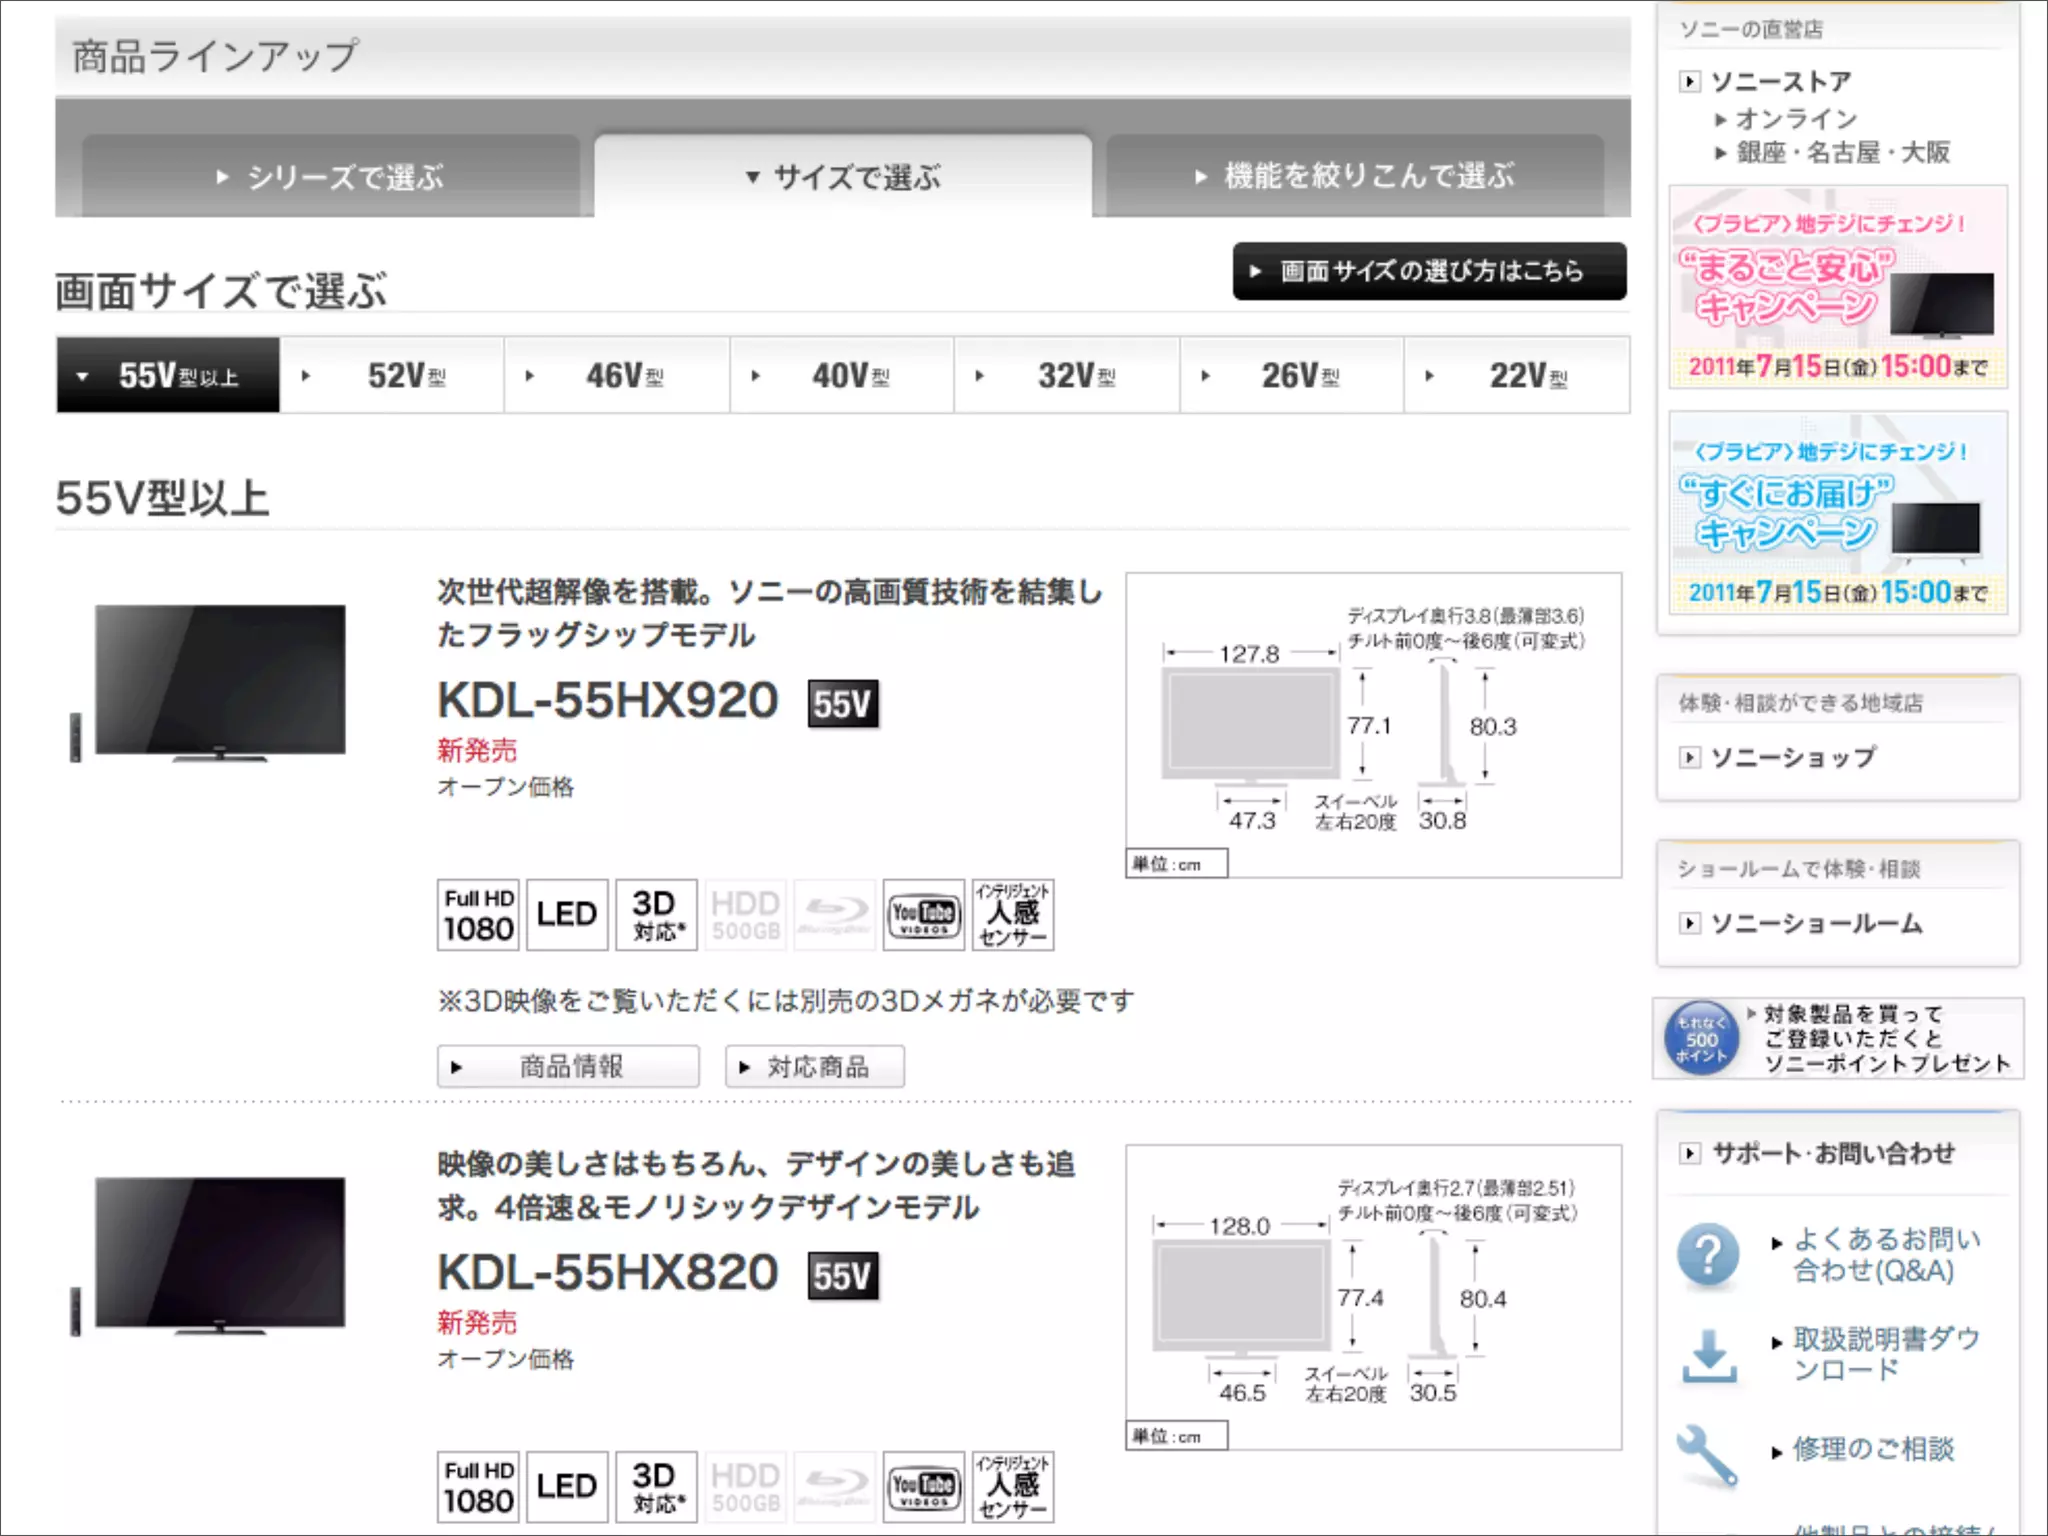The width and height of the screenshot is (2048, 1536).
Task: Open the pink まるごと安心キャンペーン banner
Action: point(1837,287)
